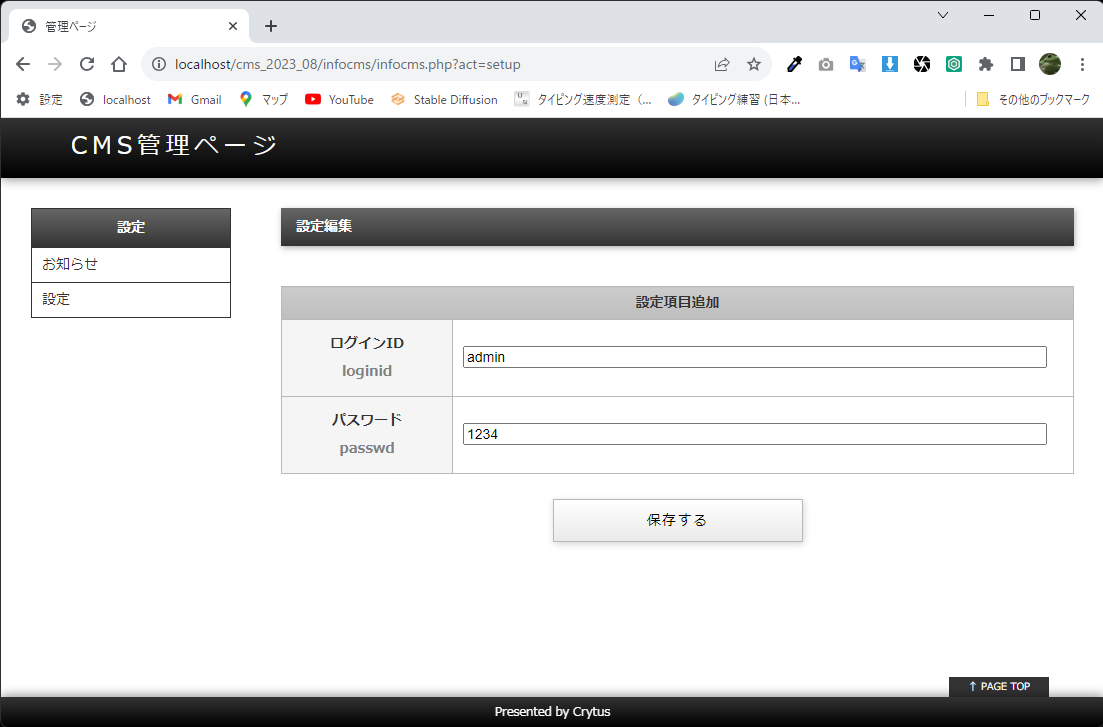Image resolution: width=1103 pixels, height=727 pixels.
Task: Open the camera screenshot extension
Action: pyautogui.click(x=826, y=63)
